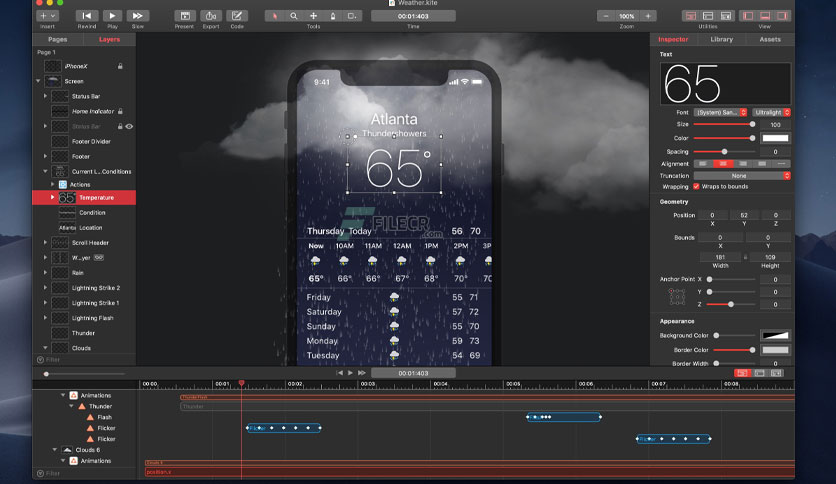The width and height of the screenshot is (836, 484).
Task: Expand the Rain layer
Action: coord(45,272)
